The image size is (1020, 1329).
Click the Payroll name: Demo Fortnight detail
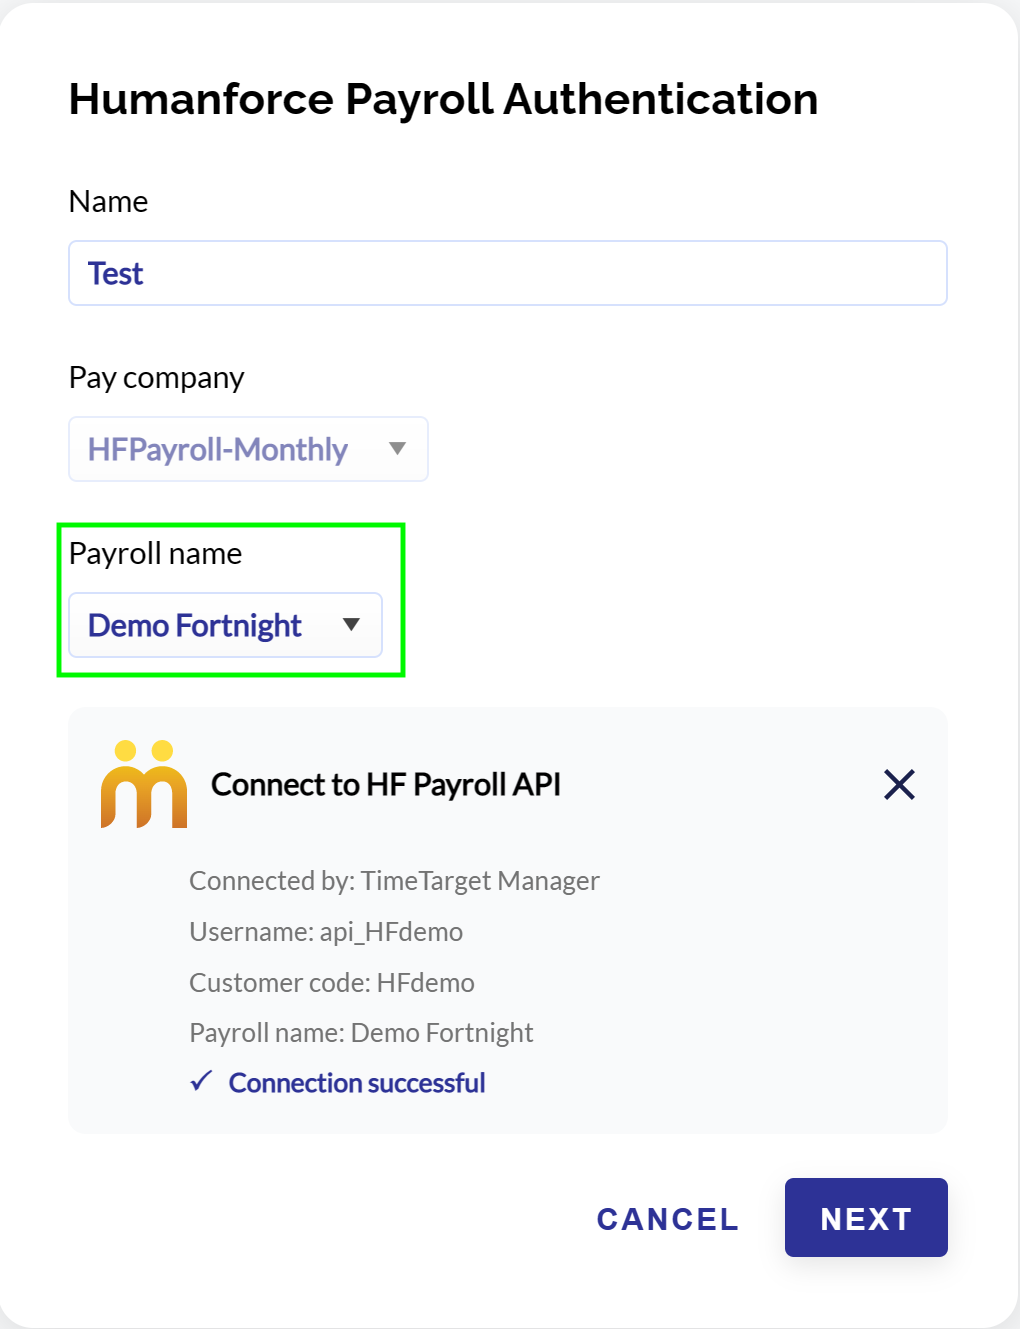(361, 1032)
